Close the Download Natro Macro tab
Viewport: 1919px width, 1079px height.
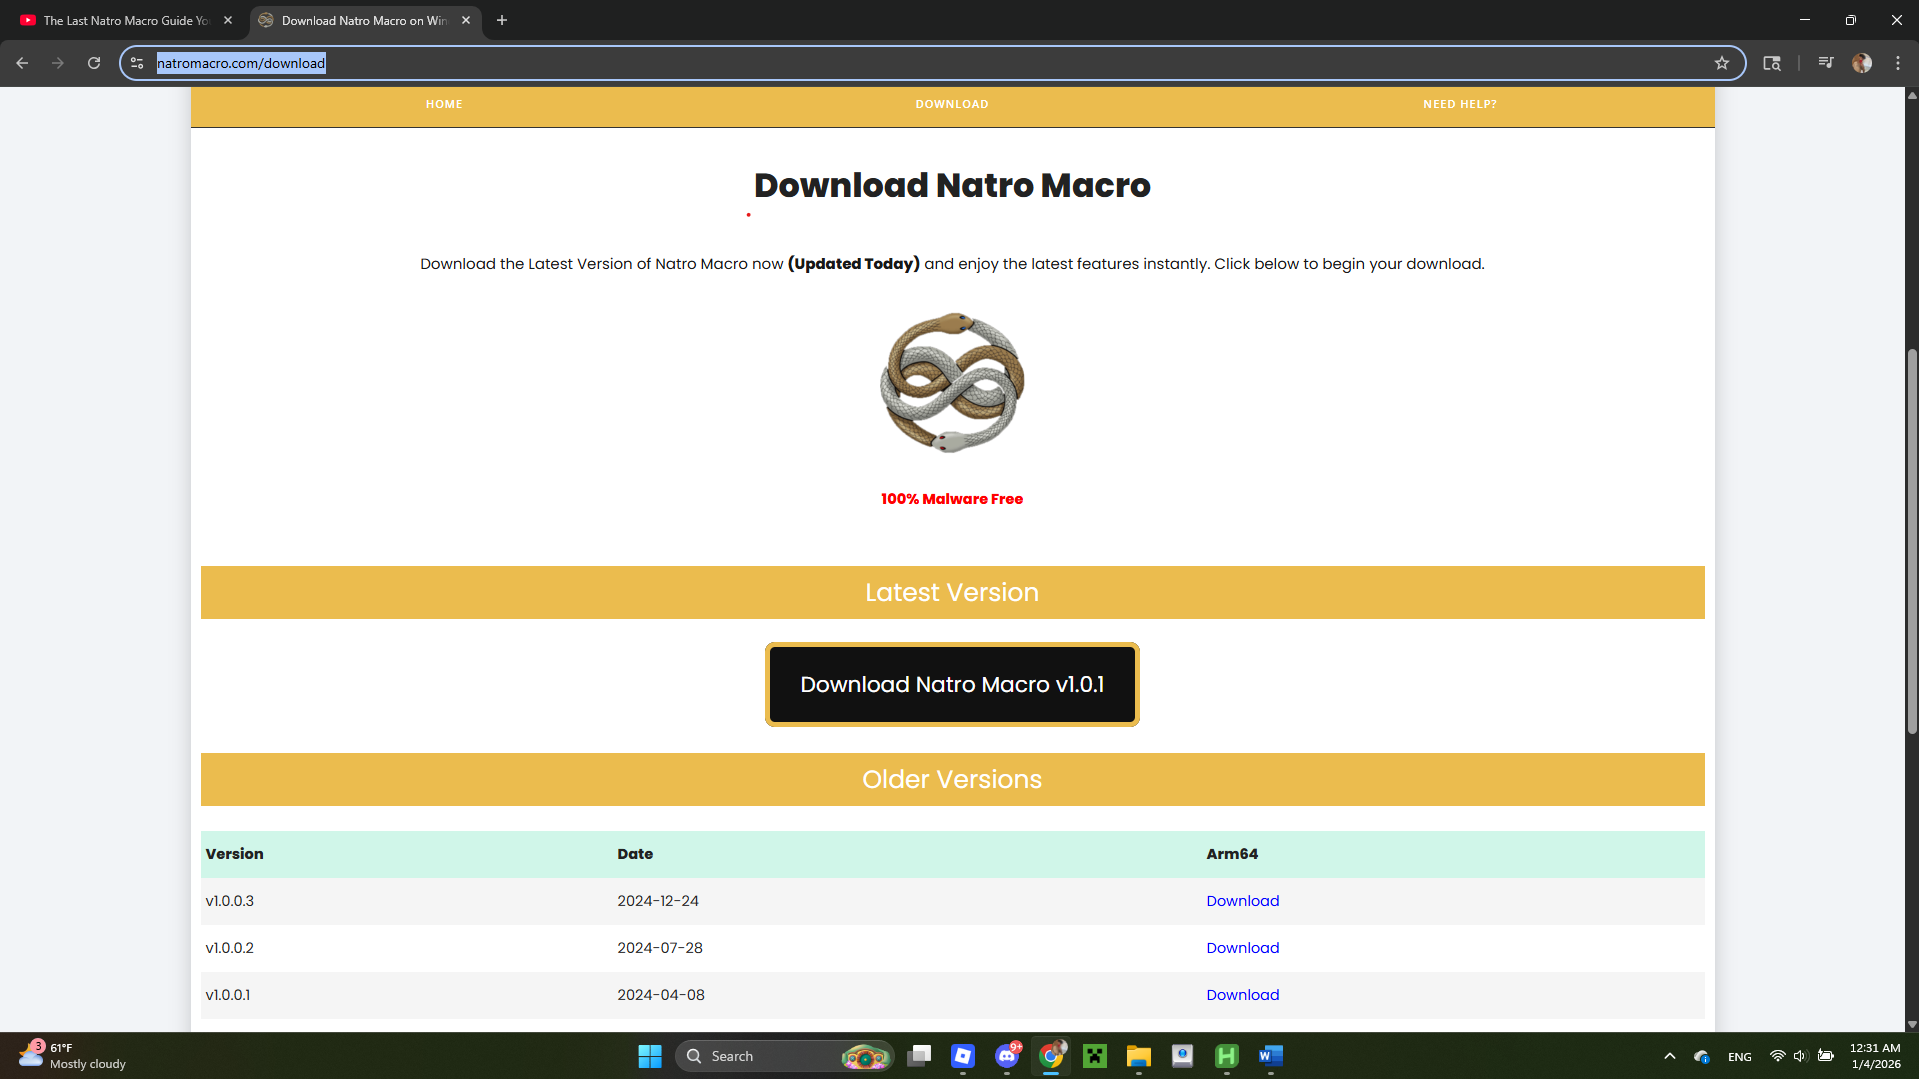(466, 20)
